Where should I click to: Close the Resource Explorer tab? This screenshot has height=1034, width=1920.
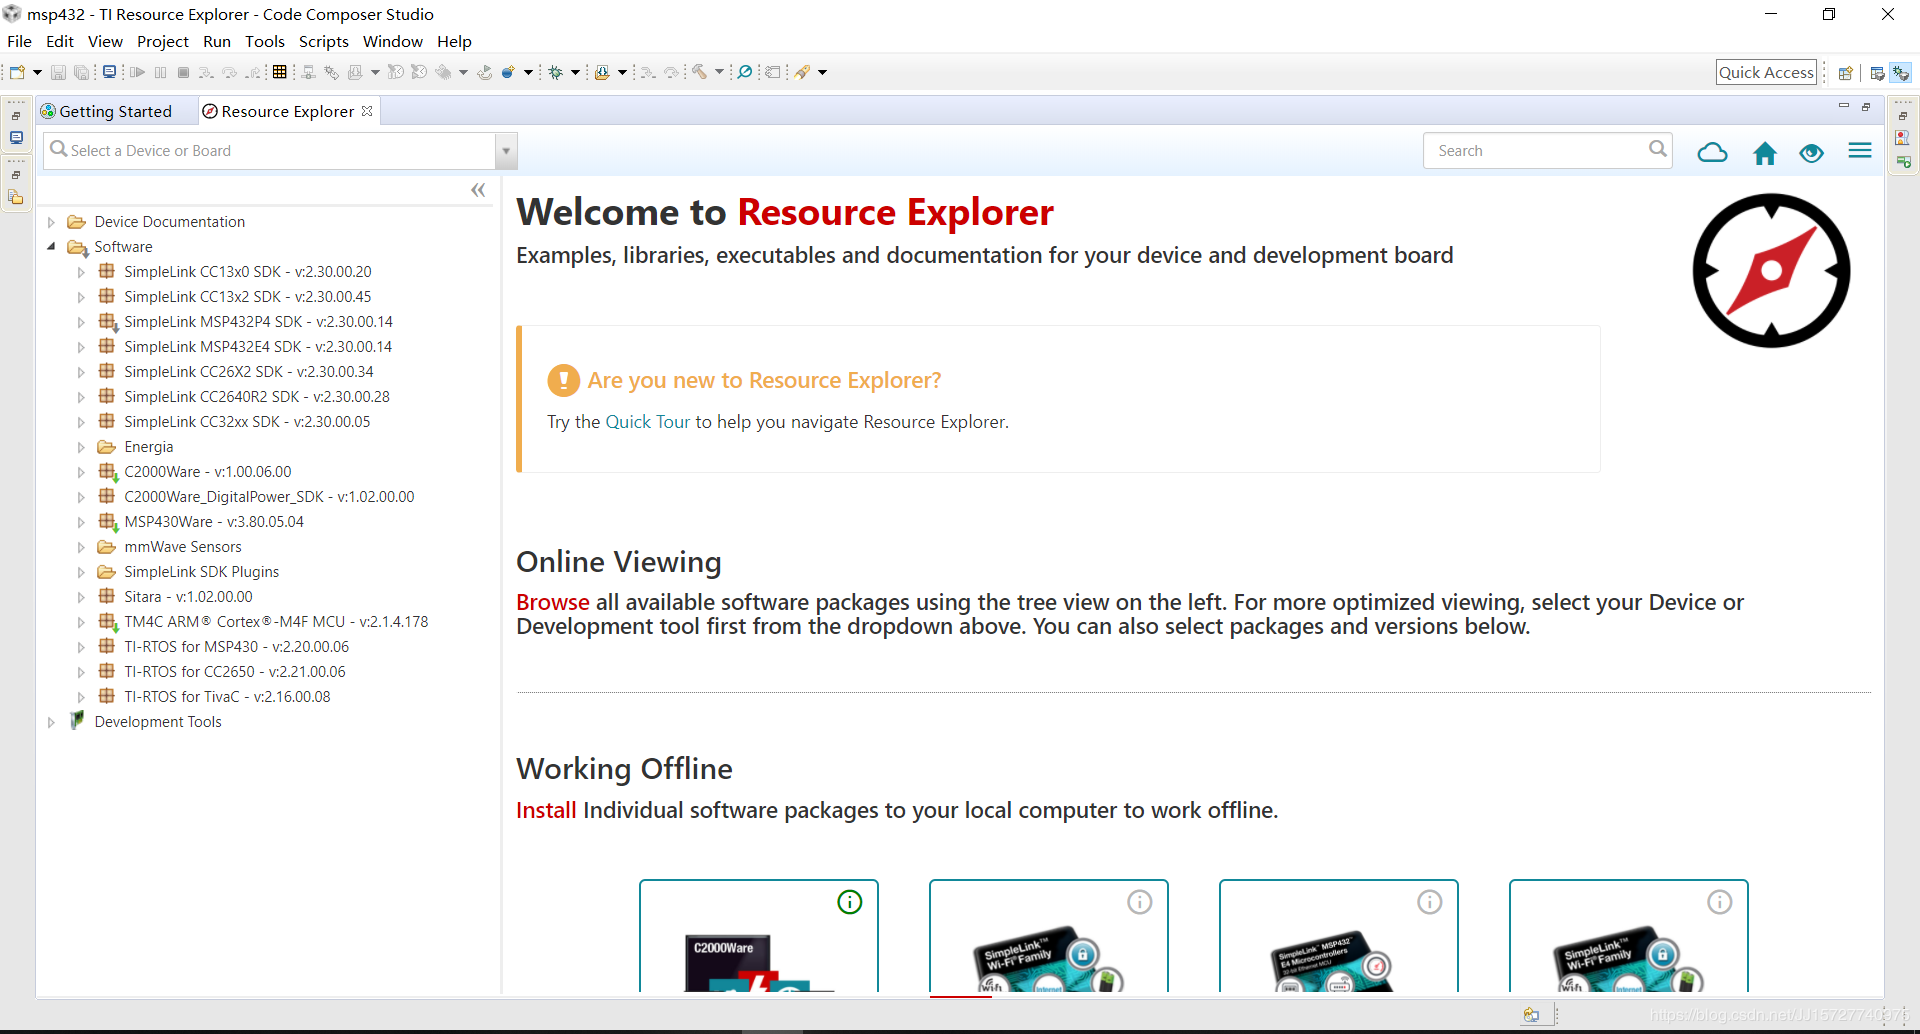coord(367,111)
